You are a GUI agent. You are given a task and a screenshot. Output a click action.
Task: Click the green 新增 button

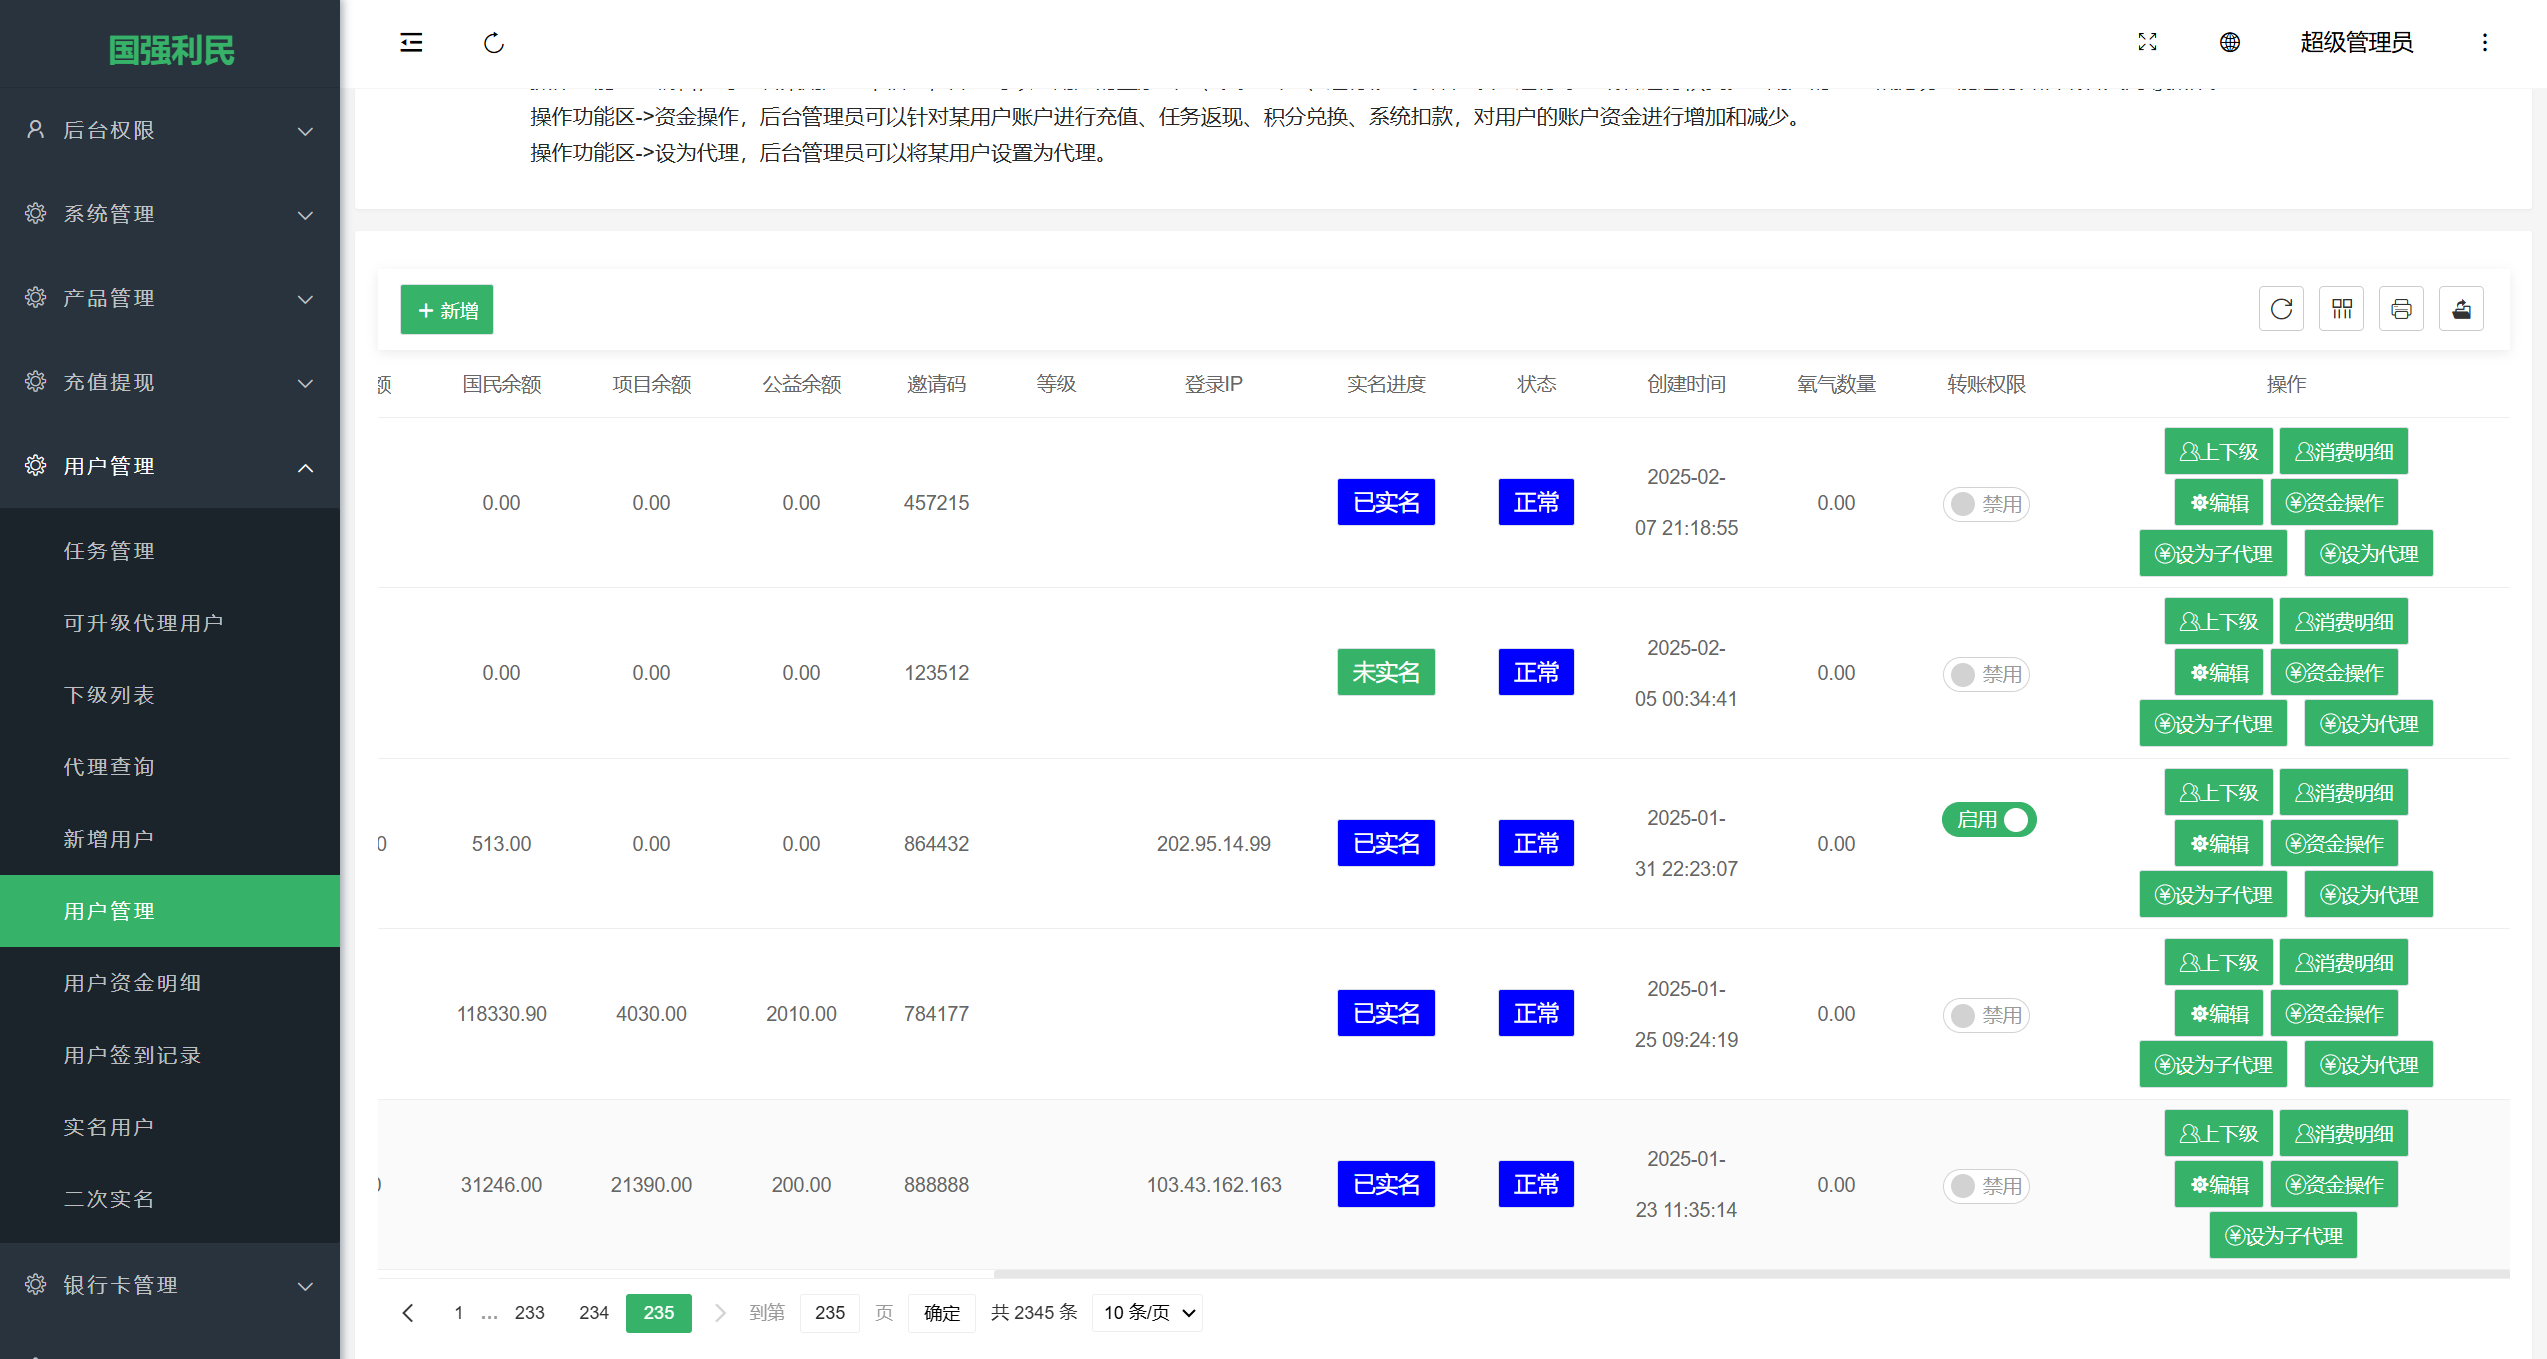(x=446, y=310)
